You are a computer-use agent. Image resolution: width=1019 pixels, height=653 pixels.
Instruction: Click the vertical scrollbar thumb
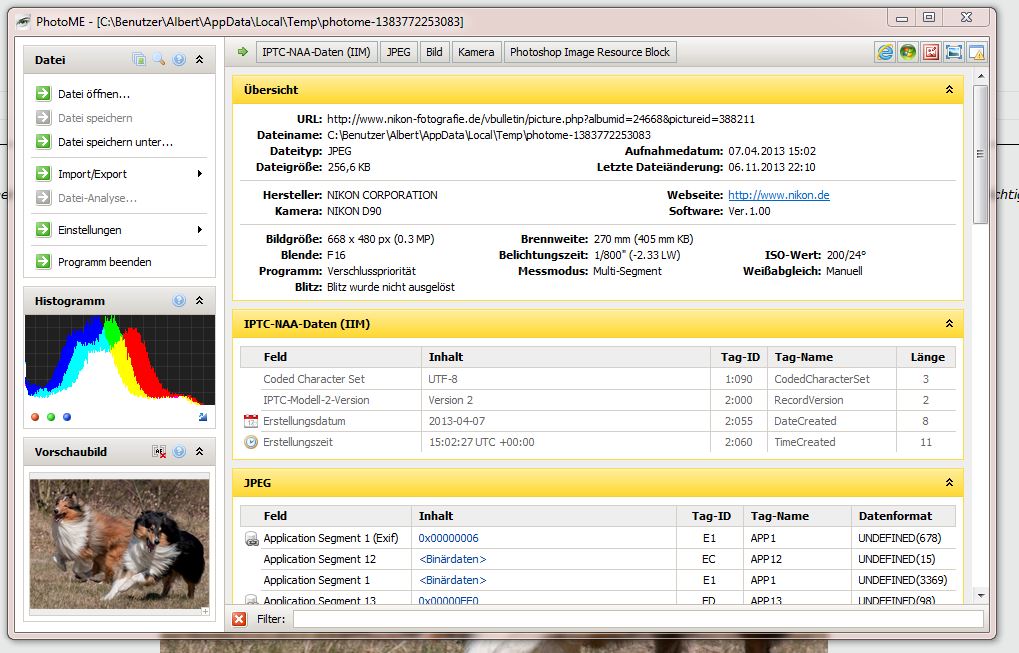(980, 154)
